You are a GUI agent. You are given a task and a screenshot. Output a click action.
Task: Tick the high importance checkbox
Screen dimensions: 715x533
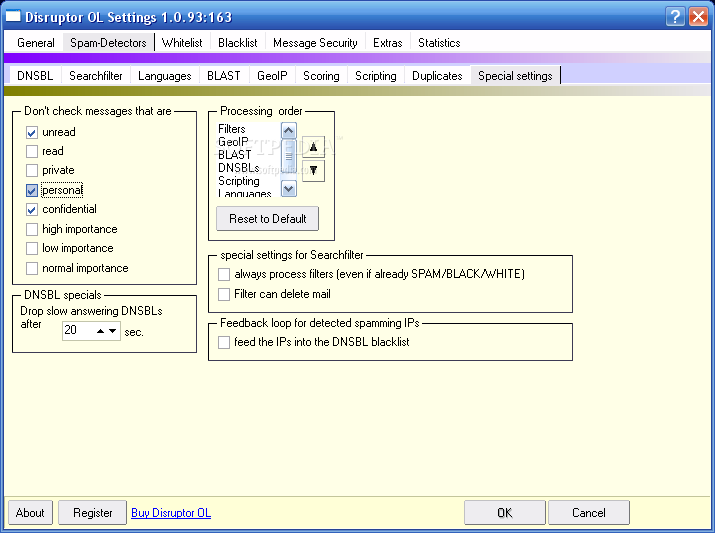pos(32,229)
